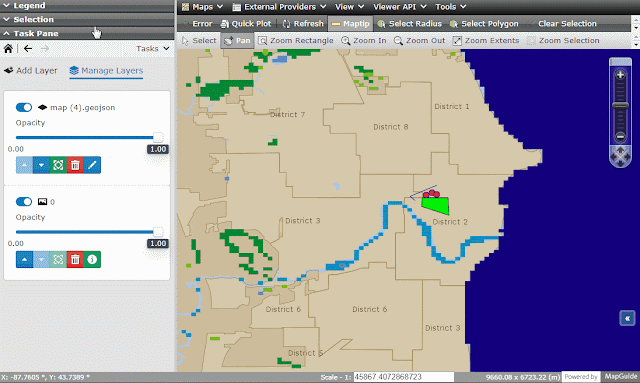The height and width of the screenshot is (383, 640).
Task: Click the home icon in Task Pane
Action: pos(8,49)
